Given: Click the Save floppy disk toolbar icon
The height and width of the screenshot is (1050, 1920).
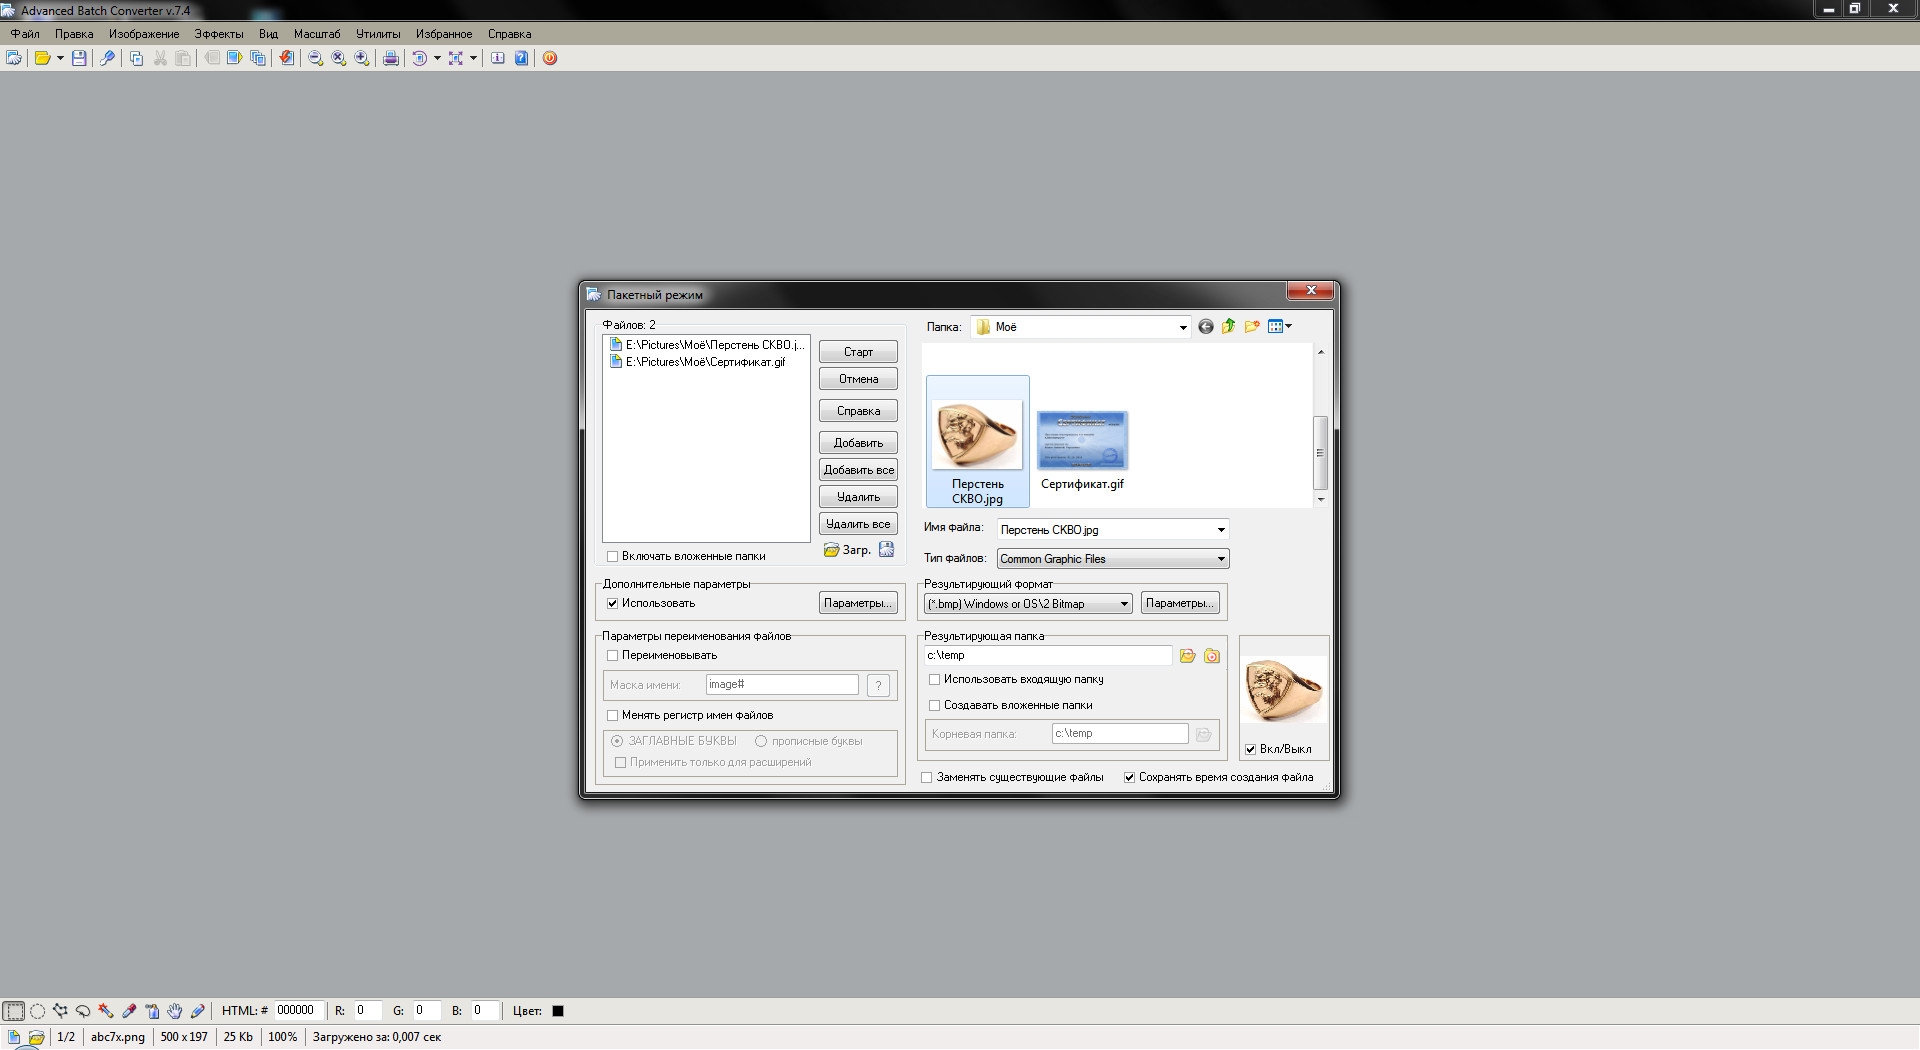Looking at the screenshot, I should pos(79,58).
